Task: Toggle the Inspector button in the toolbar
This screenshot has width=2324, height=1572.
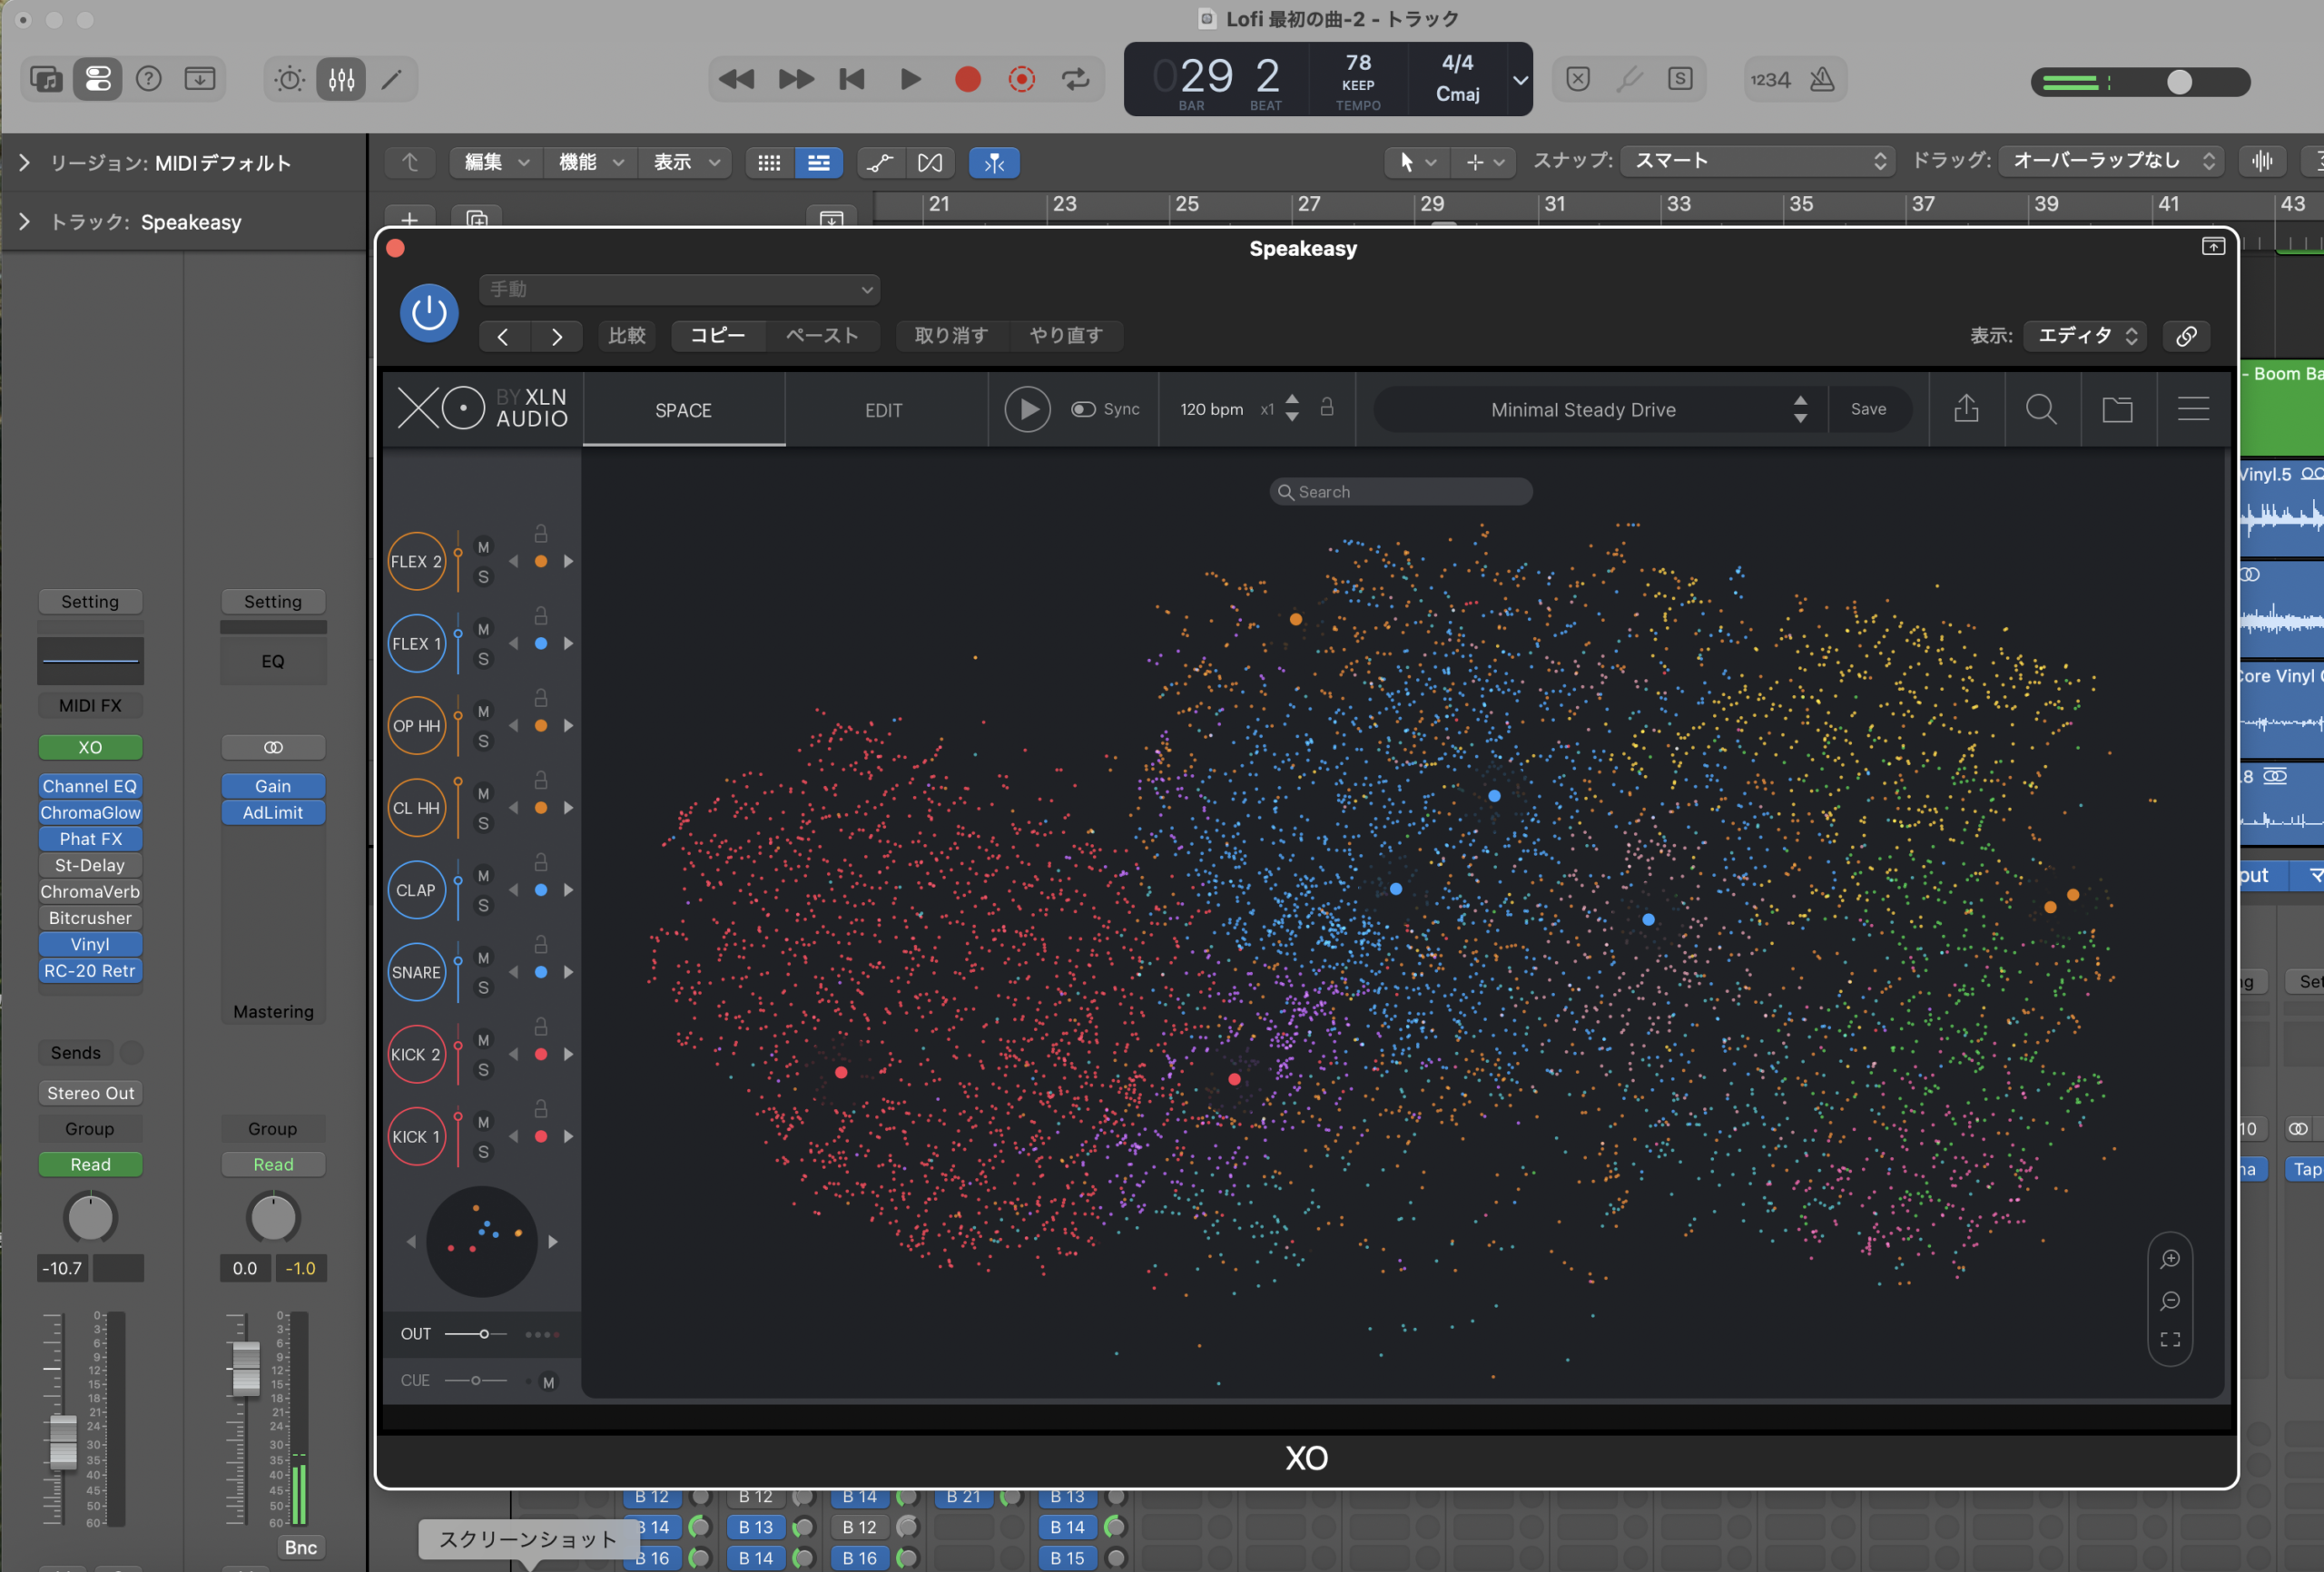Action: click(x=98, y=79)
